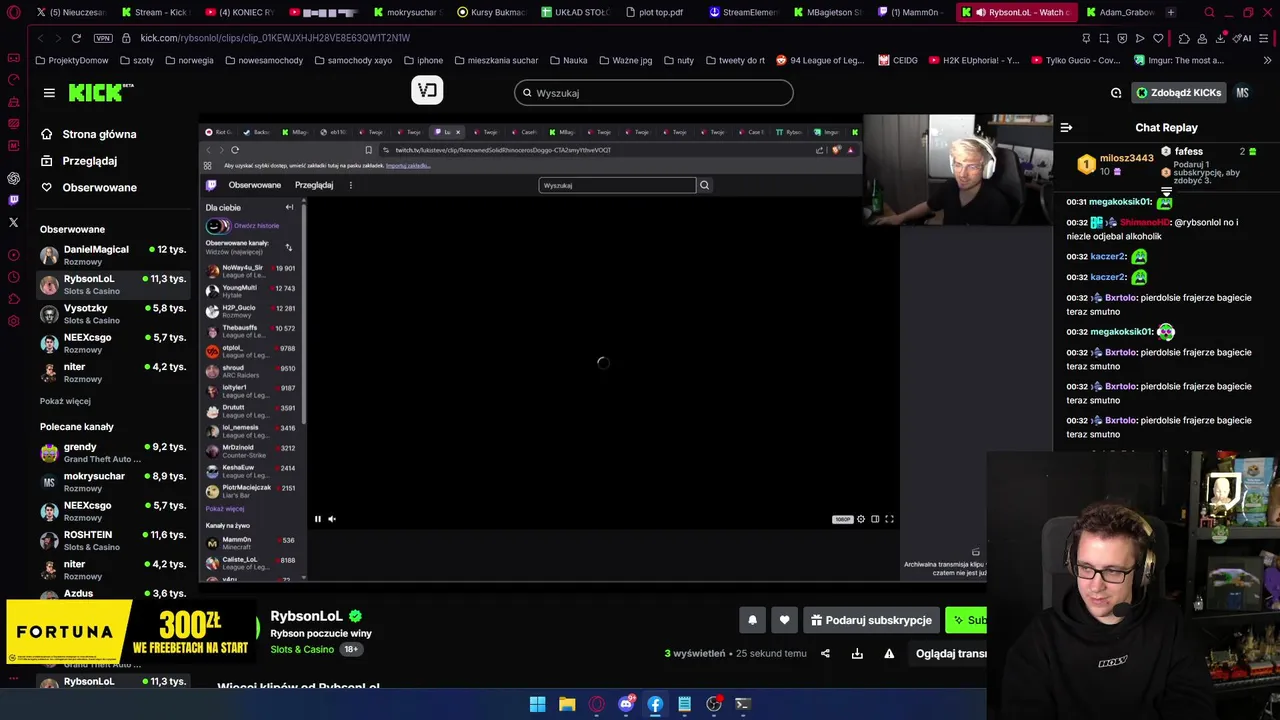Toggle theater mode in the player
The width and height of the screenshot is (1280, 720).
875,519
